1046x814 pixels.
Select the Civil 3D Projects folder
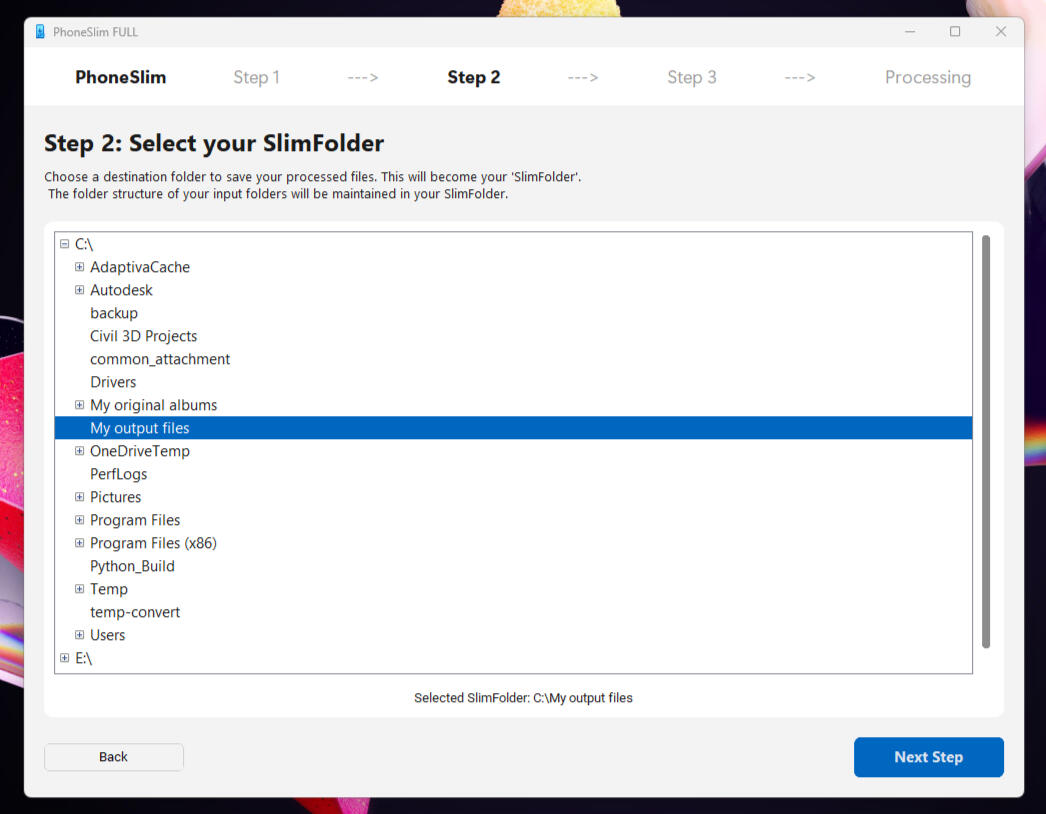point(143,336)
